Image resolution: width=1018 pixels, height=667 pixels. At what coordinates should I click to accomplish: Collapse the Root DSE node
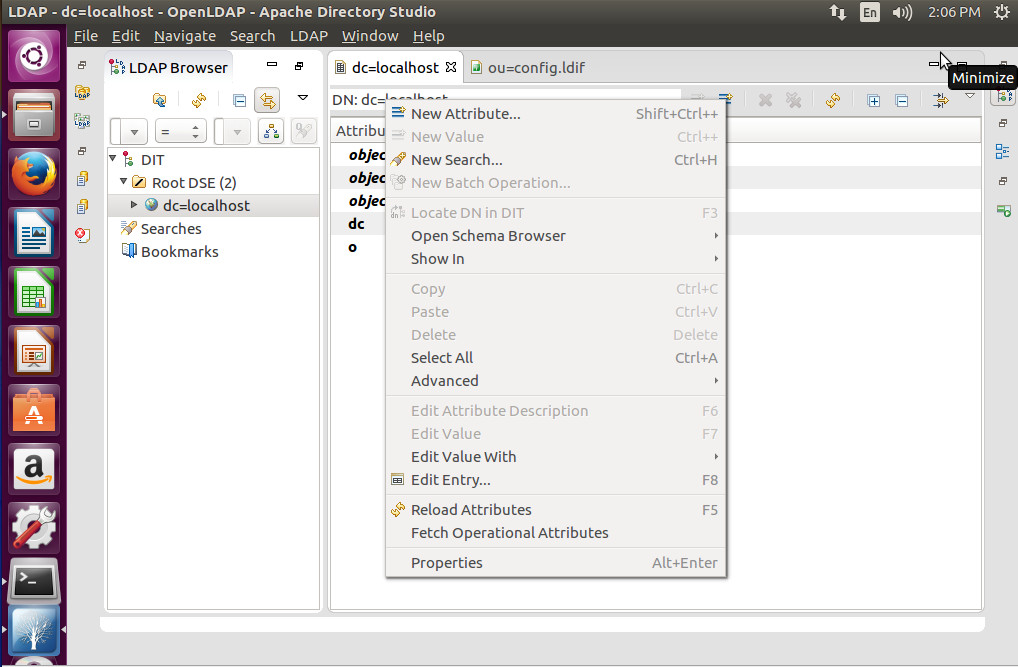(x=125, y=182)
